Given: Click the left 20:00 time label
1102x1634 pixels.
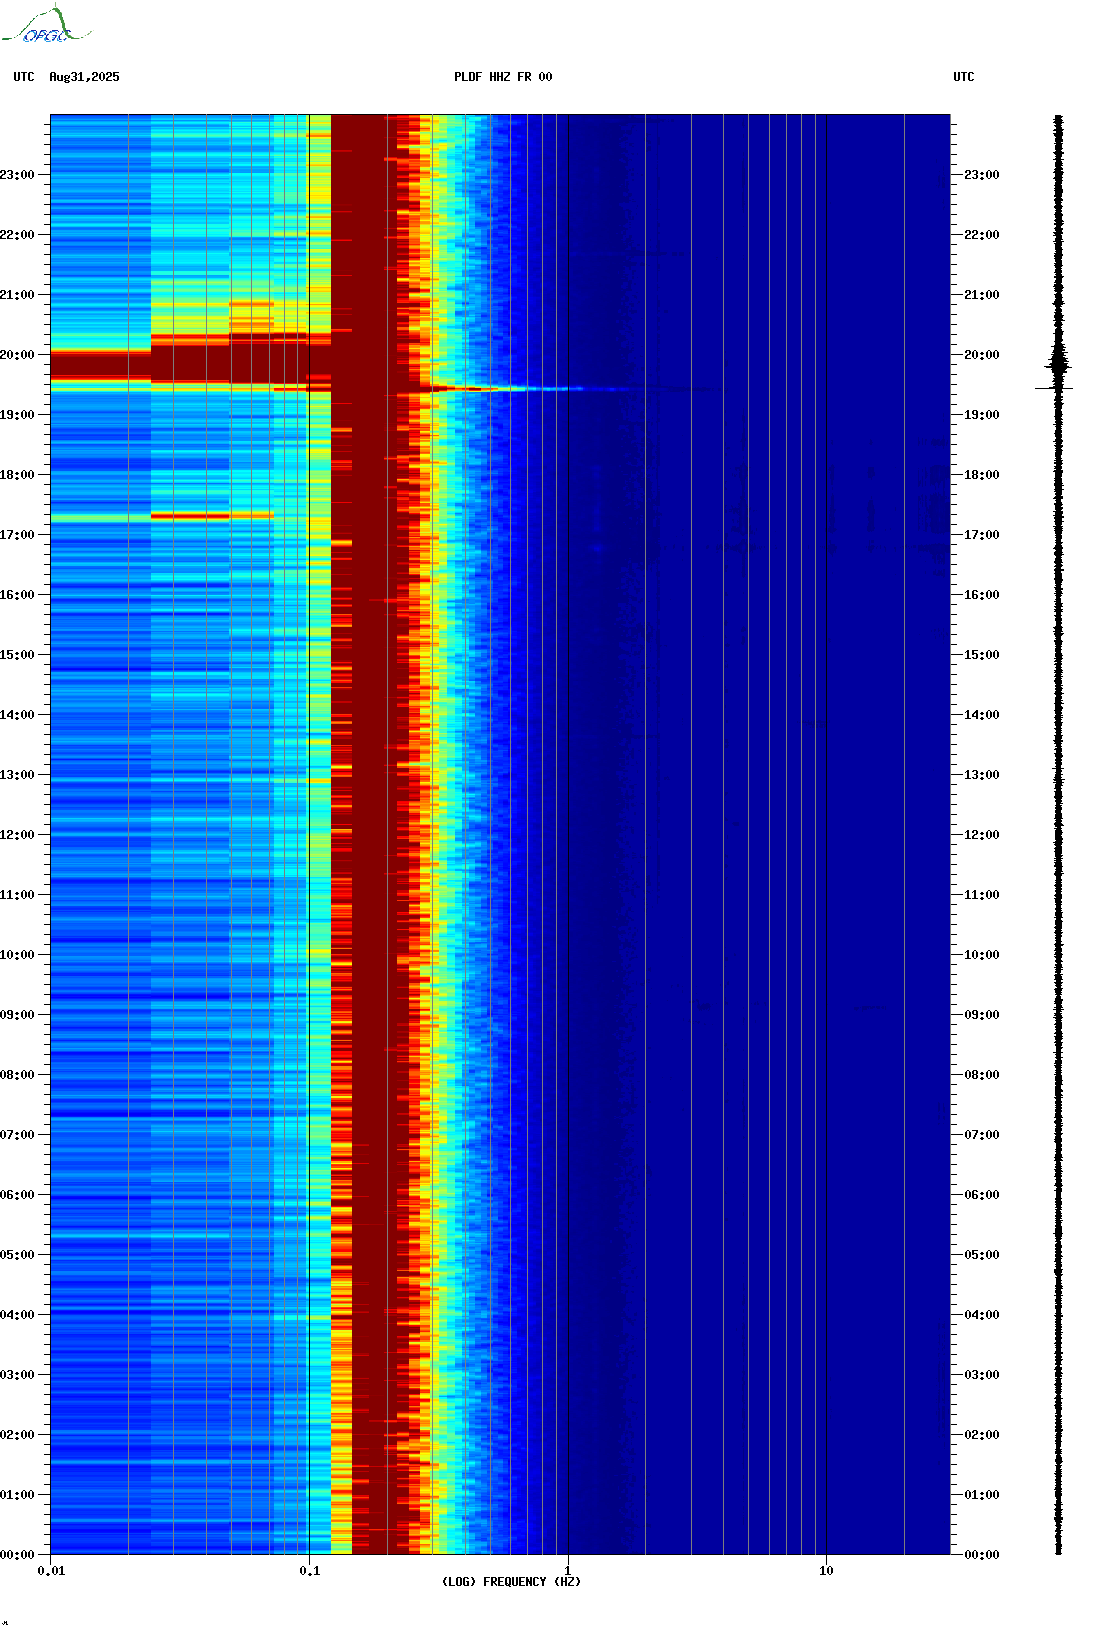Looking at the screenshot, I should (17, 355).
